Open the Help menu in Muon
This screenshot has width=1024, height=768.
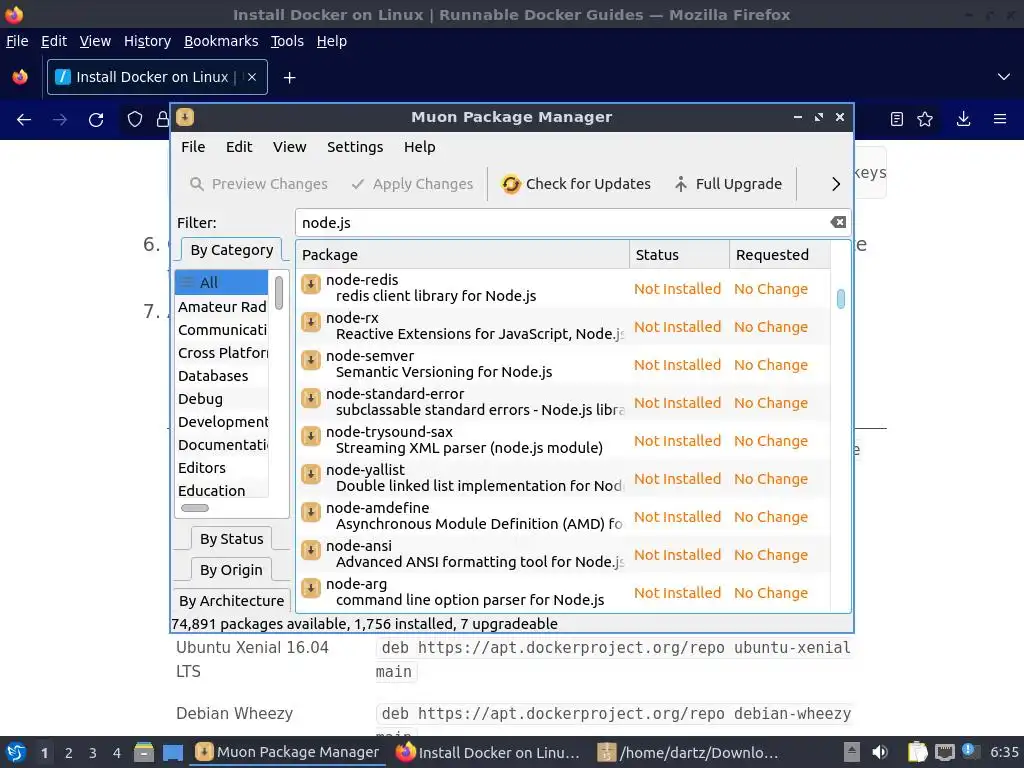(x=419, y=147)
